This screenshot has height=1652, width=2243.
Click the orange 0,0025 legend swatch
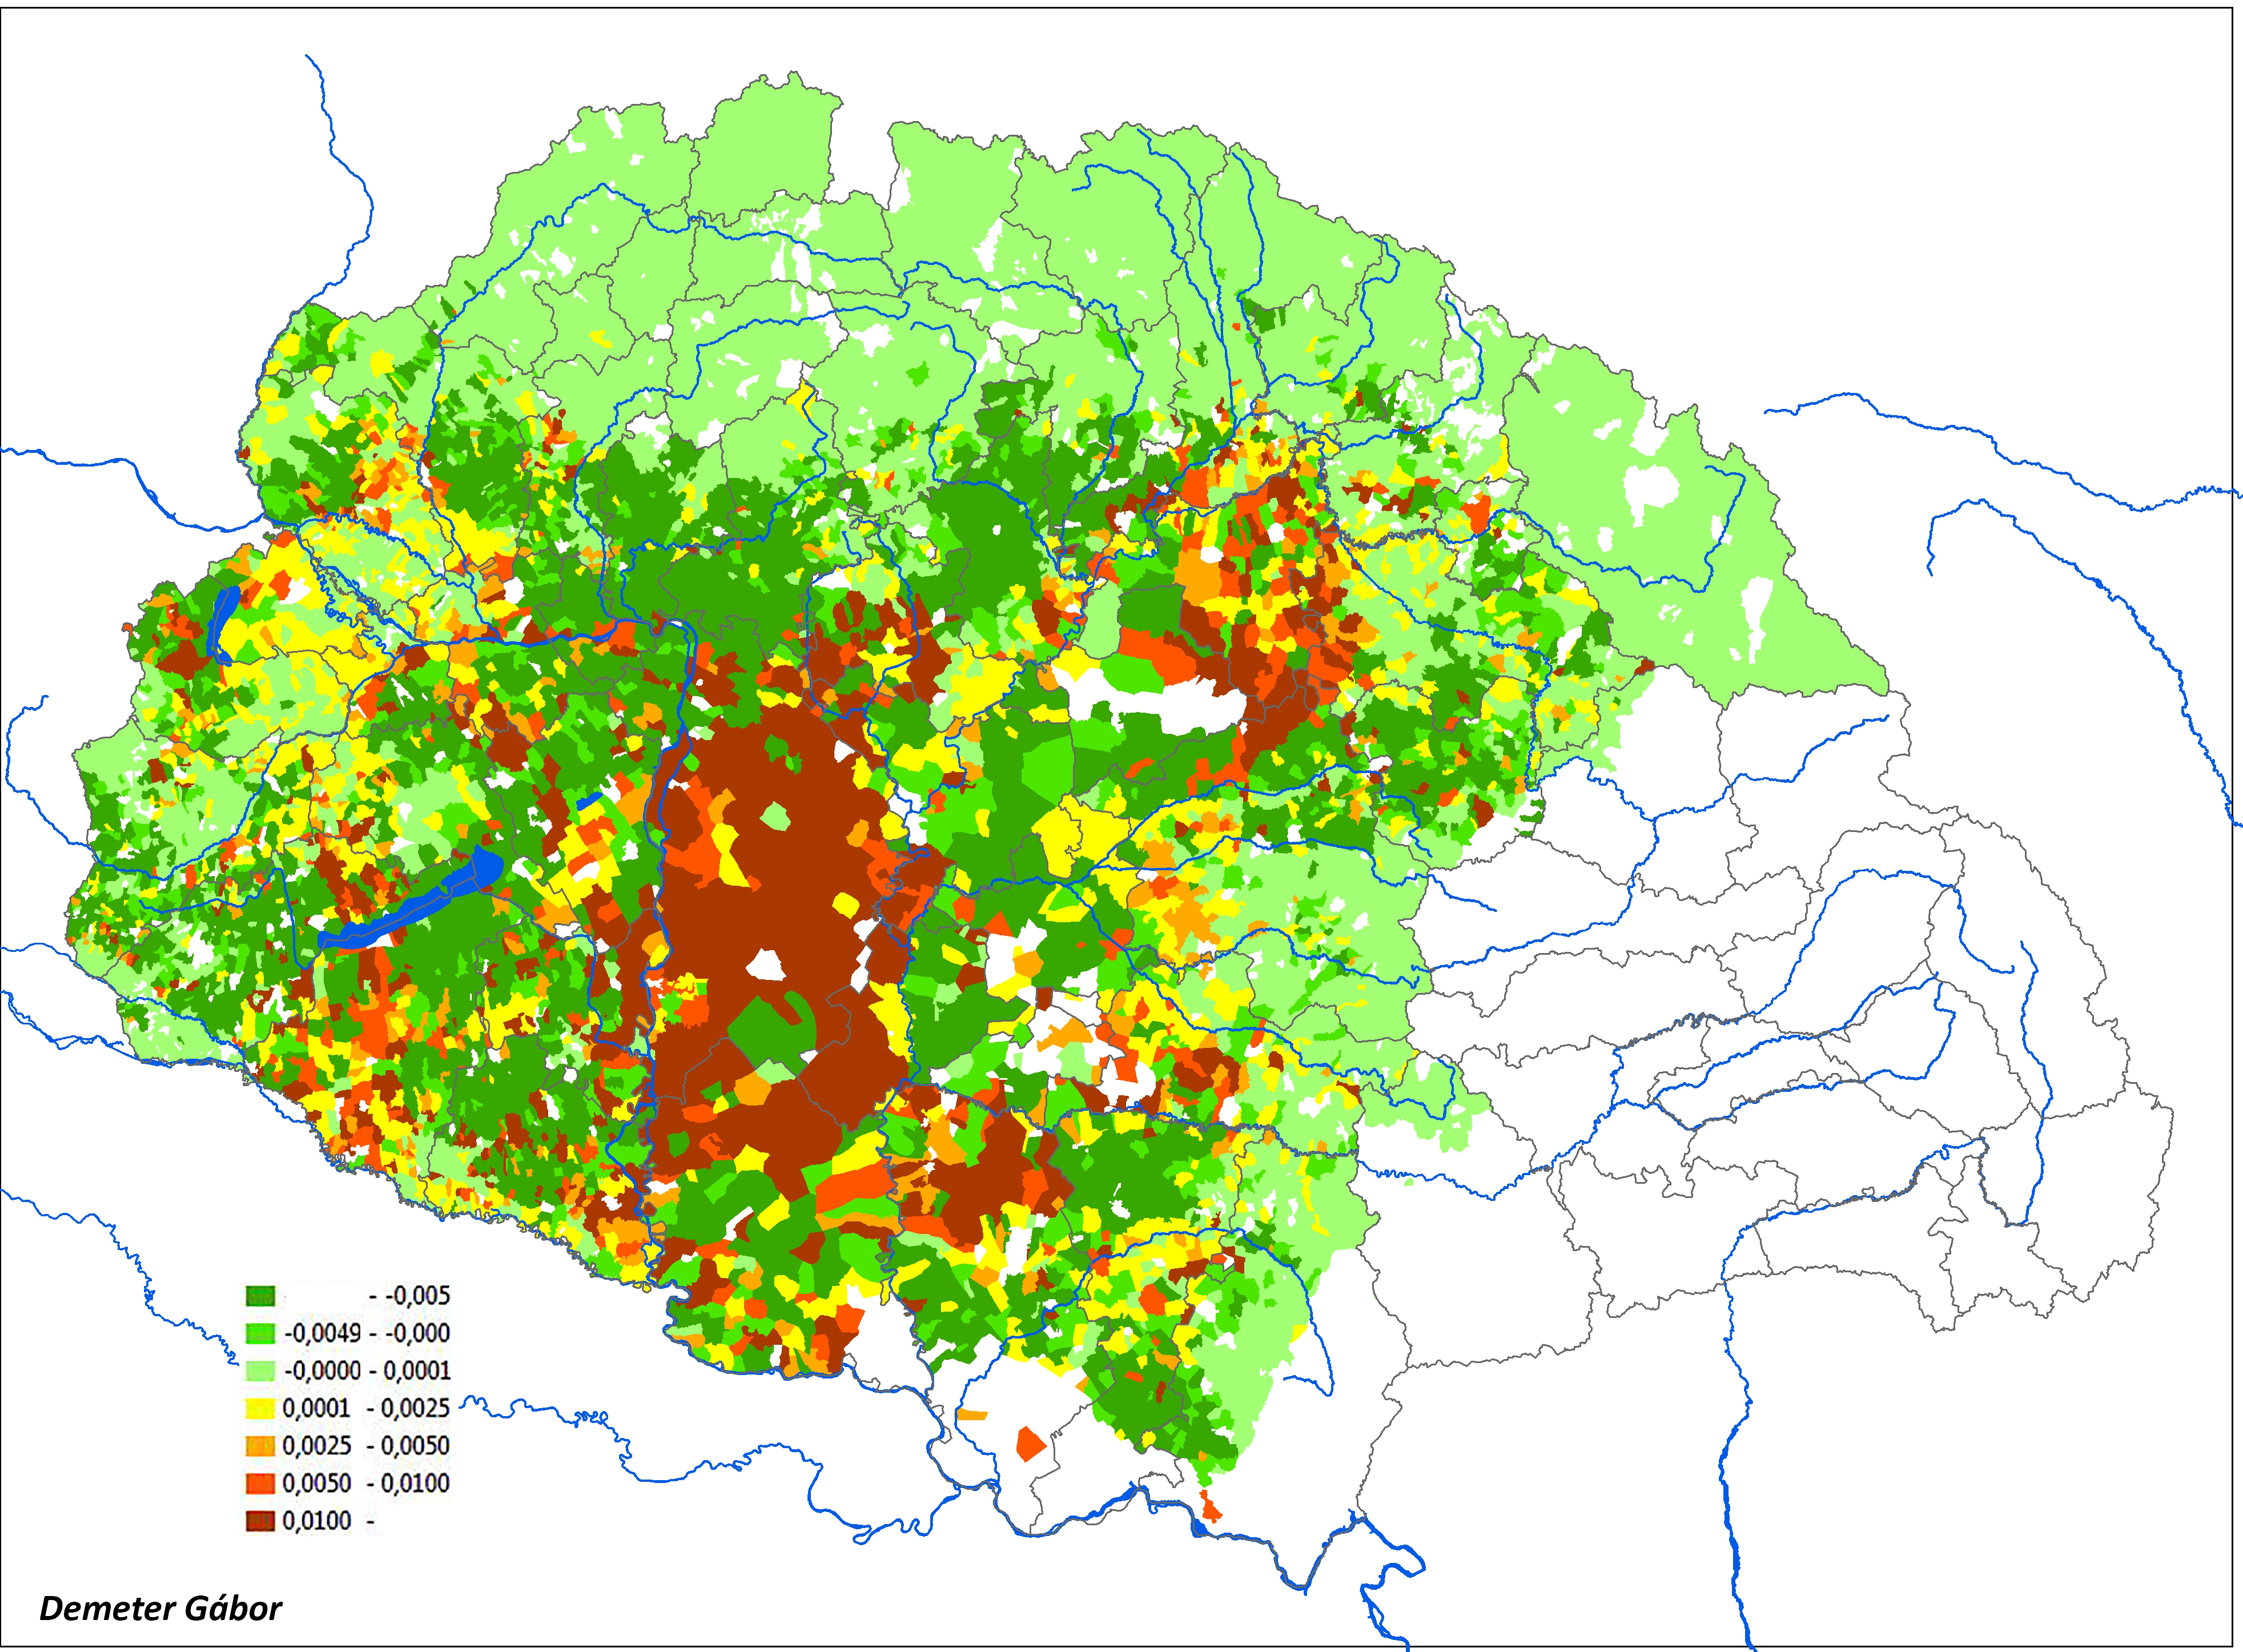[x=260, y=1446]
